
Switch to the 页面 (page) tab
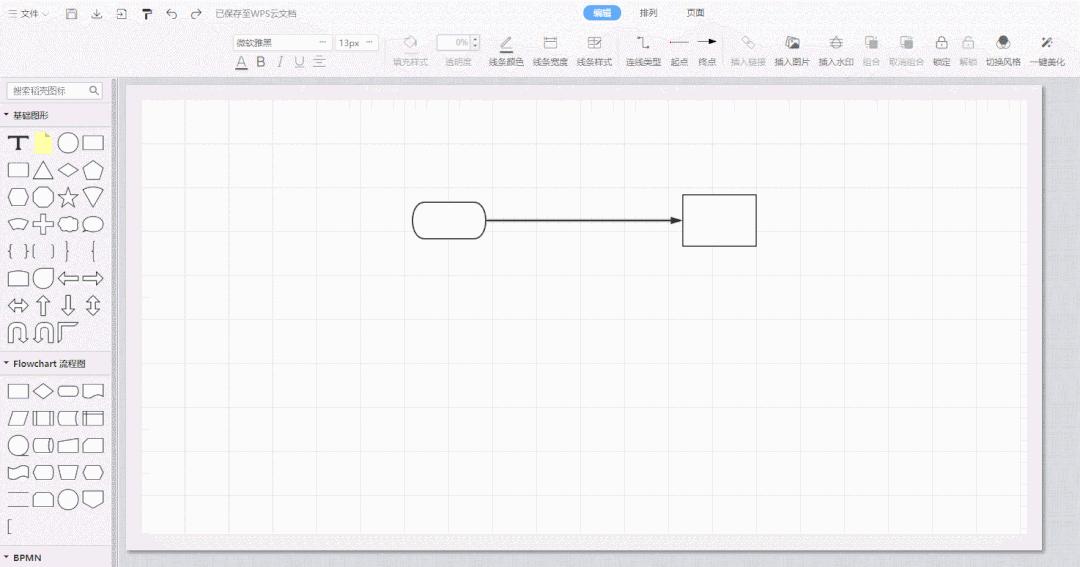pos(695,13)
